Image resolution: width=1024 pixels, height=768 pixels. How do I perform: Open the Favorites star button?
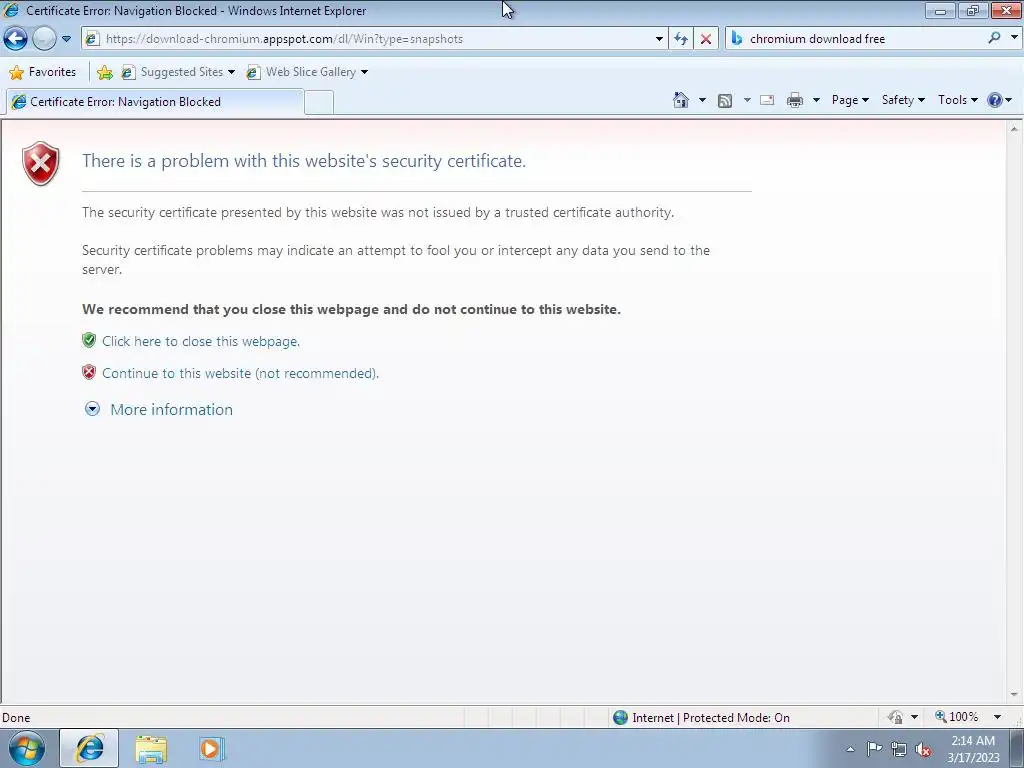tap(43, 72)
